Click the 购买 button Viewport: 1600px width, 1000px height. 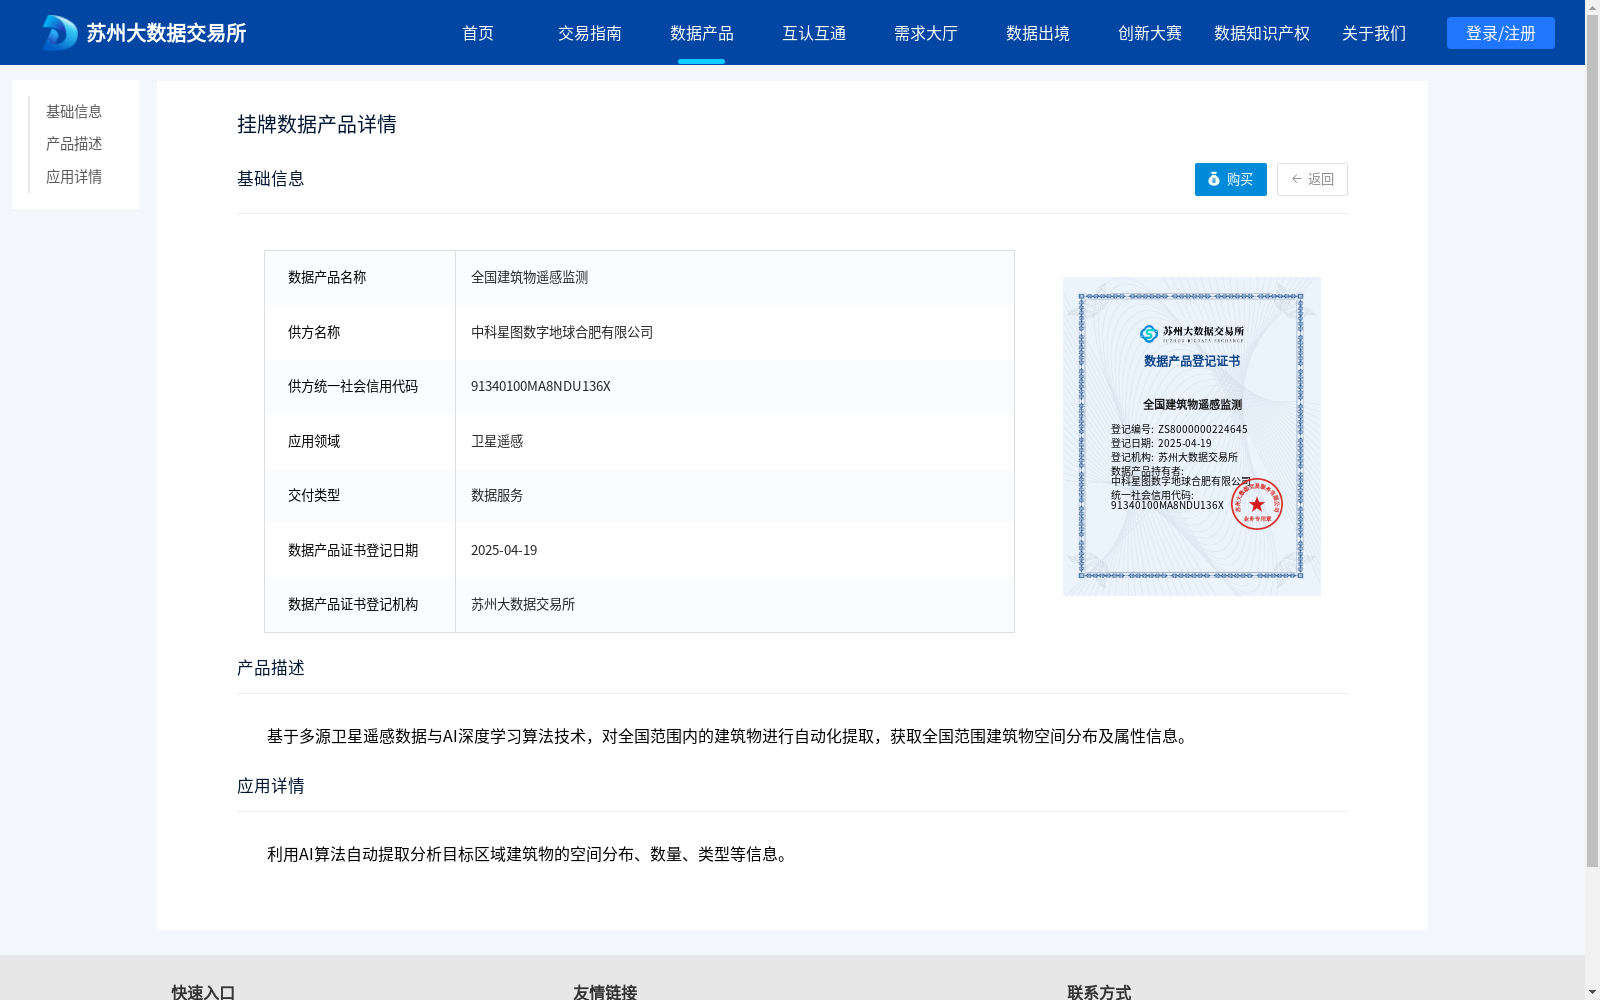[1231, 179]
